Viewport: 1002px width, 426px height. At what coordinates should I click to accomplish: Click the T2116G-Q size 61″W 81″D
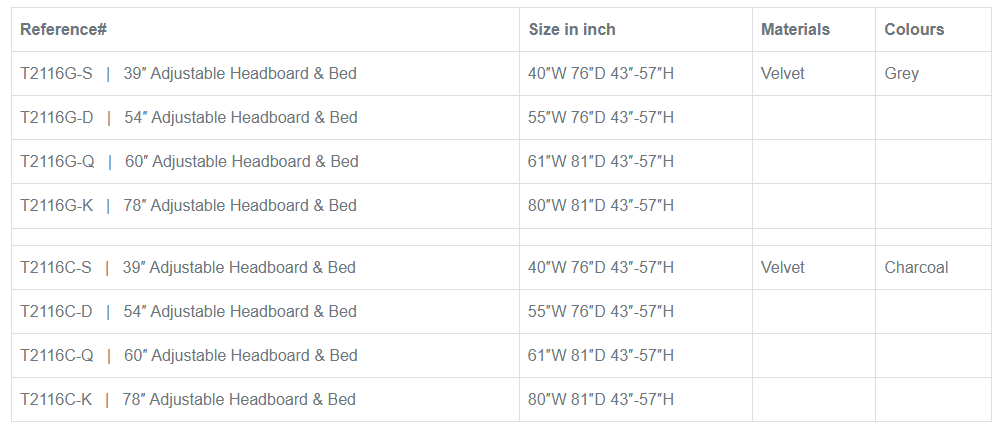pos(601,161)
